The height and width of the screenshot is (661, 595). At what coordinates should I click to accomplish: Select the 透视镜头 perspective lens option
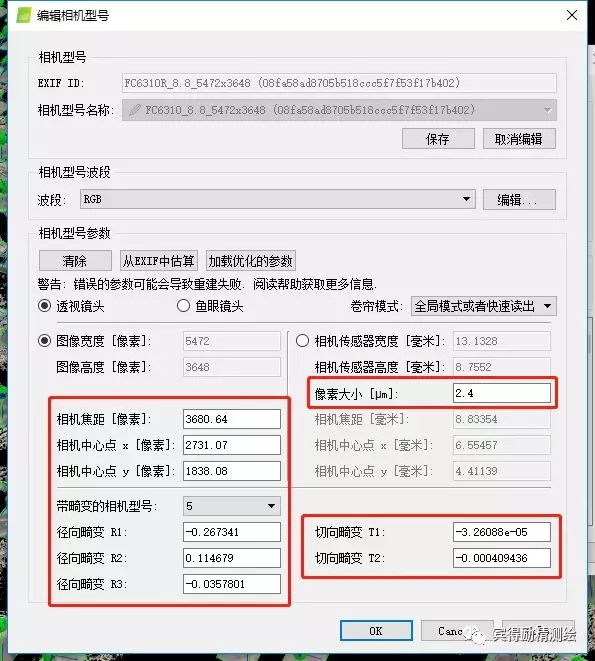[x=44, y=306]
